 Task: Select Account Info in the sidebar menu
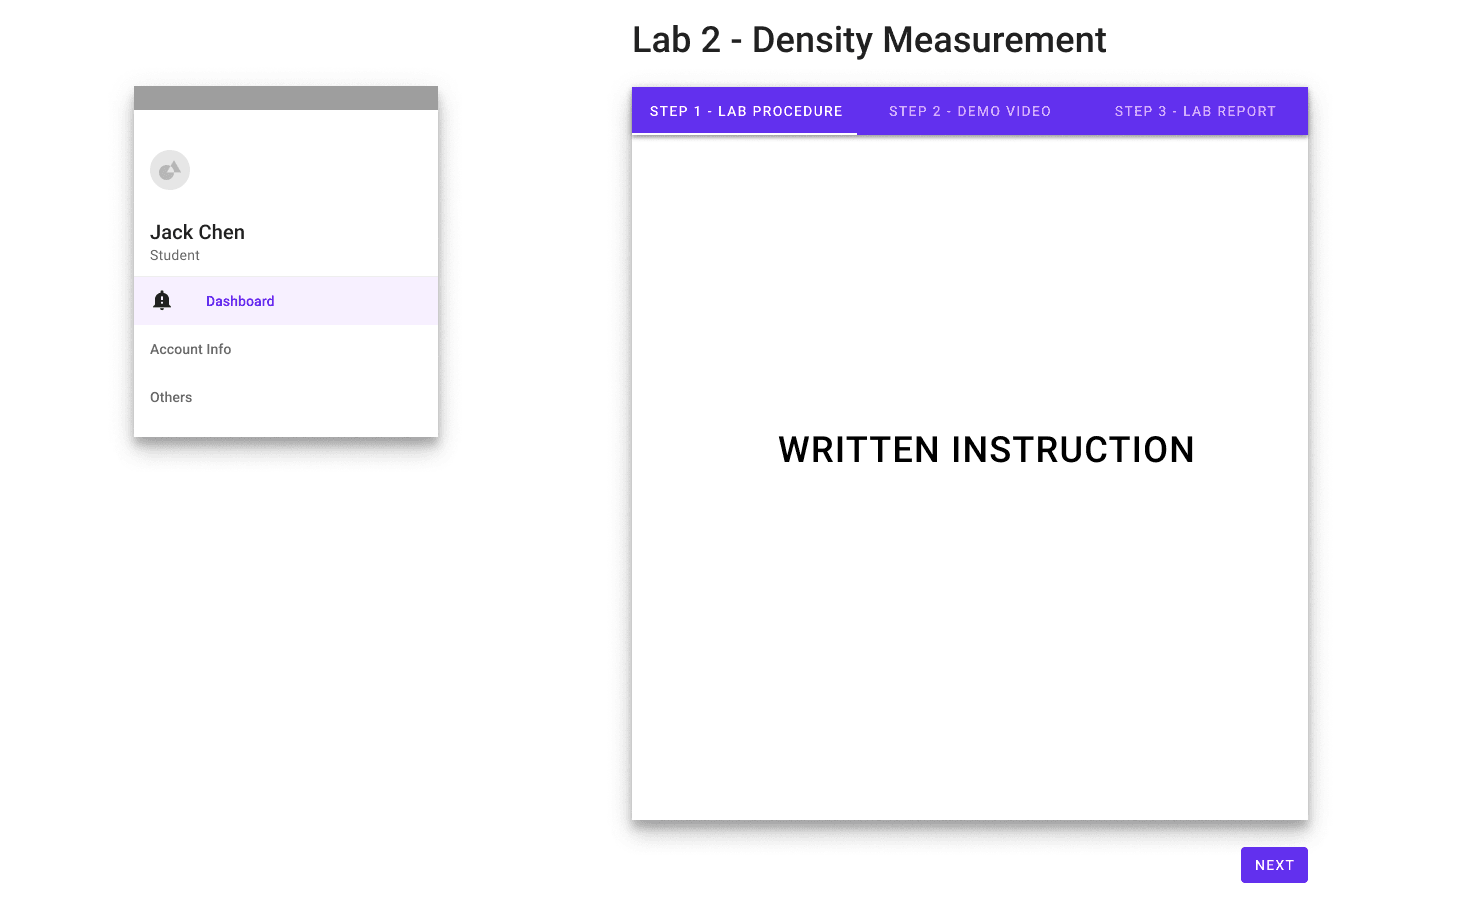coord(190,349)
